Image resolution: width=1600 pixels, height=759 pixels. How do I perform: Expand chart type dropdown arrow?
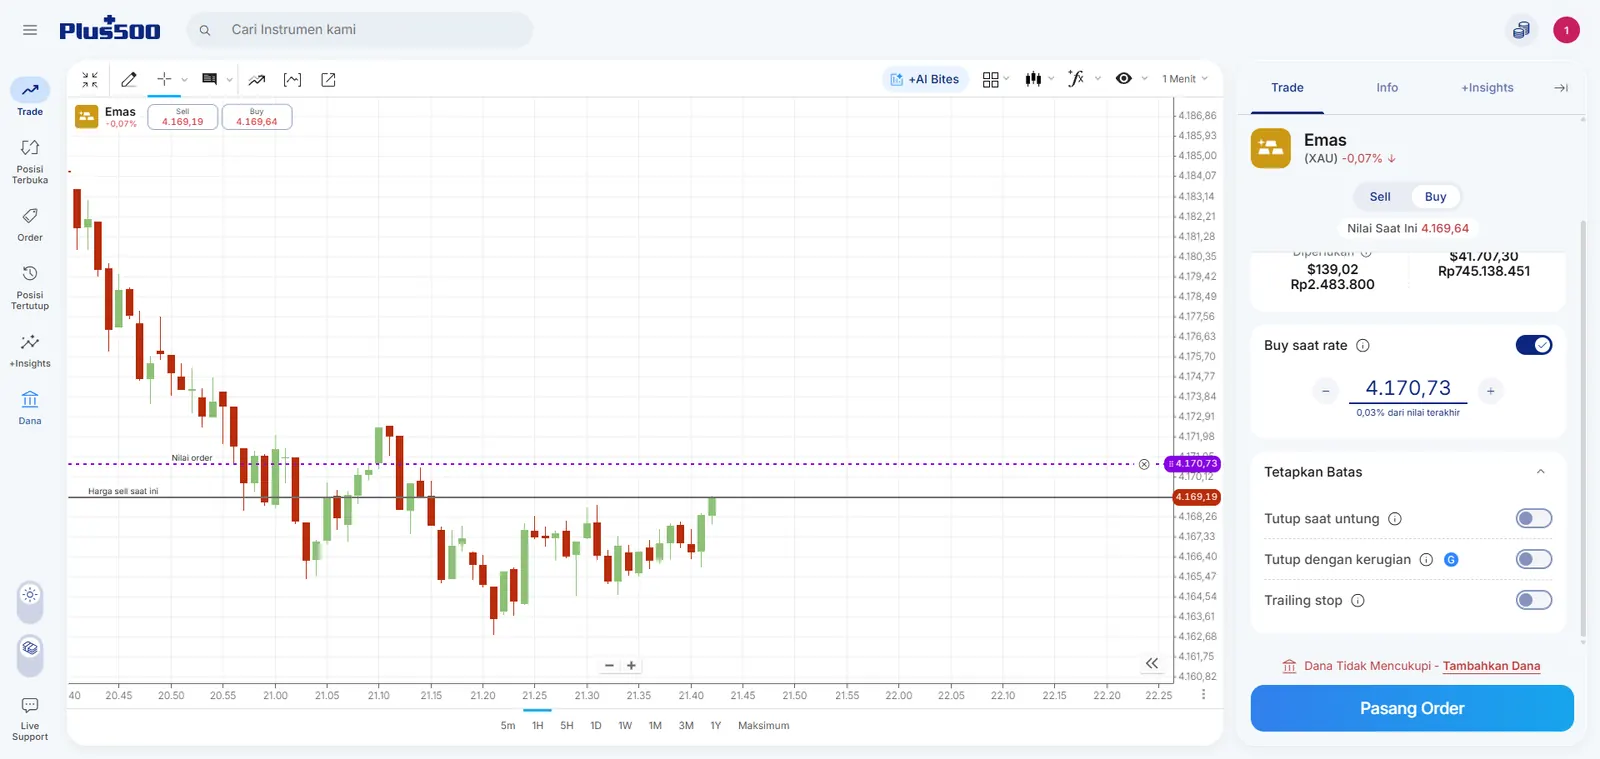(1051, 79)
